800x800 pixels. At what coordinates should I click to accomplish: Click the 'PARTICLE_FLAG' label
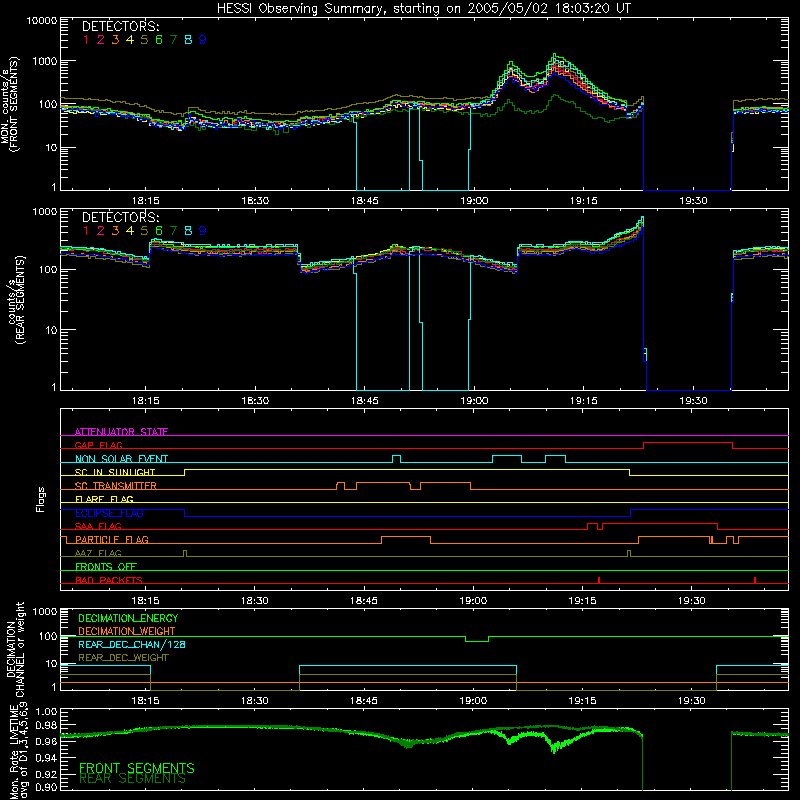pyautogui.click(x=112, y=540)
